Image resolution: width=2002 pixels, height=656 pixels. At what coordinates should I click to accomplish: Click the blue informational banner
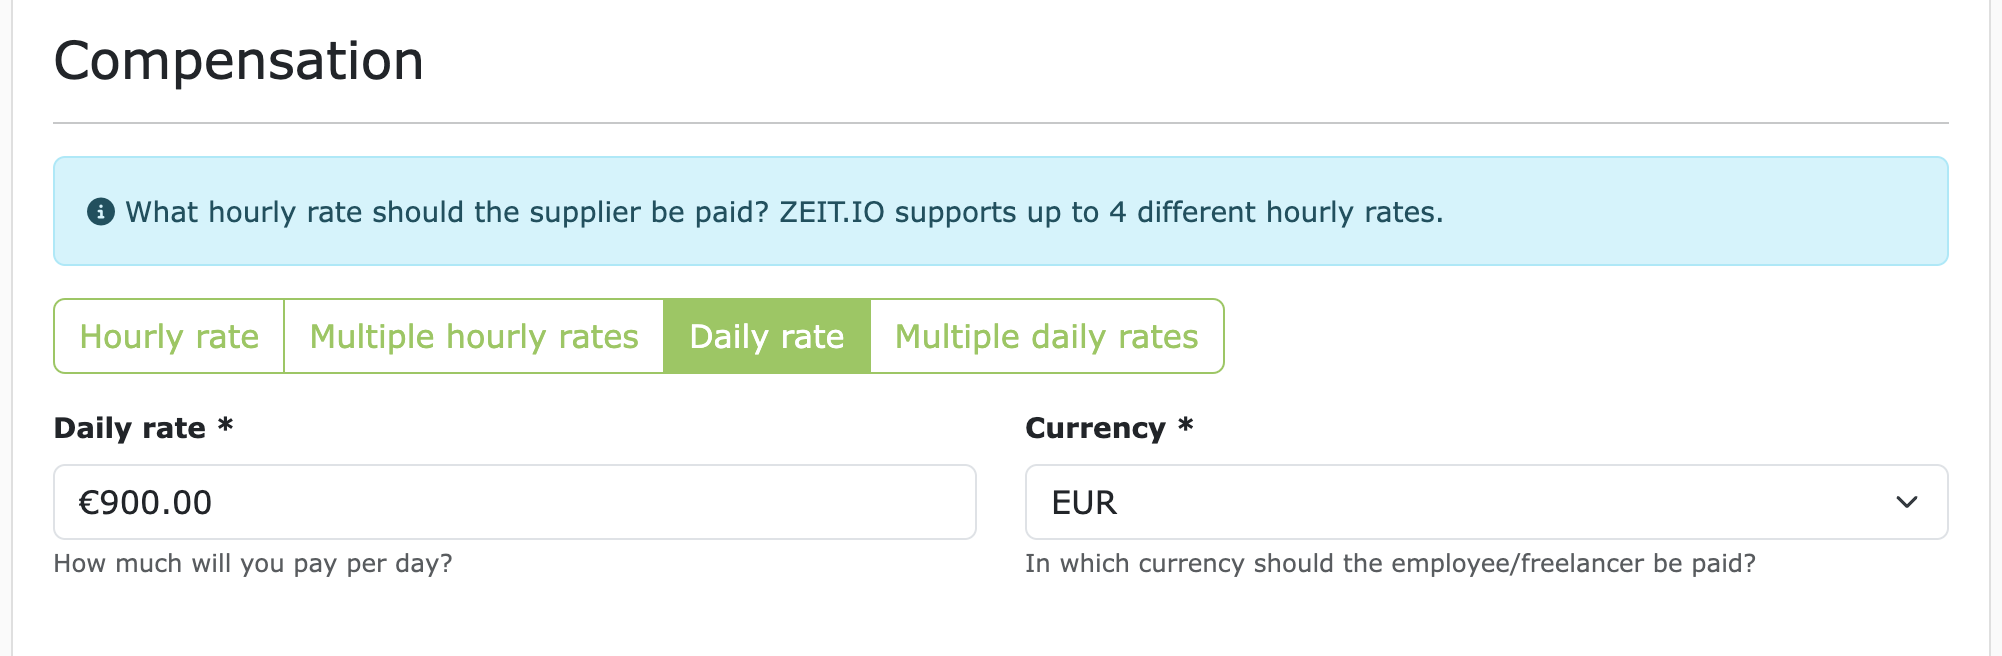[1000, 211]
